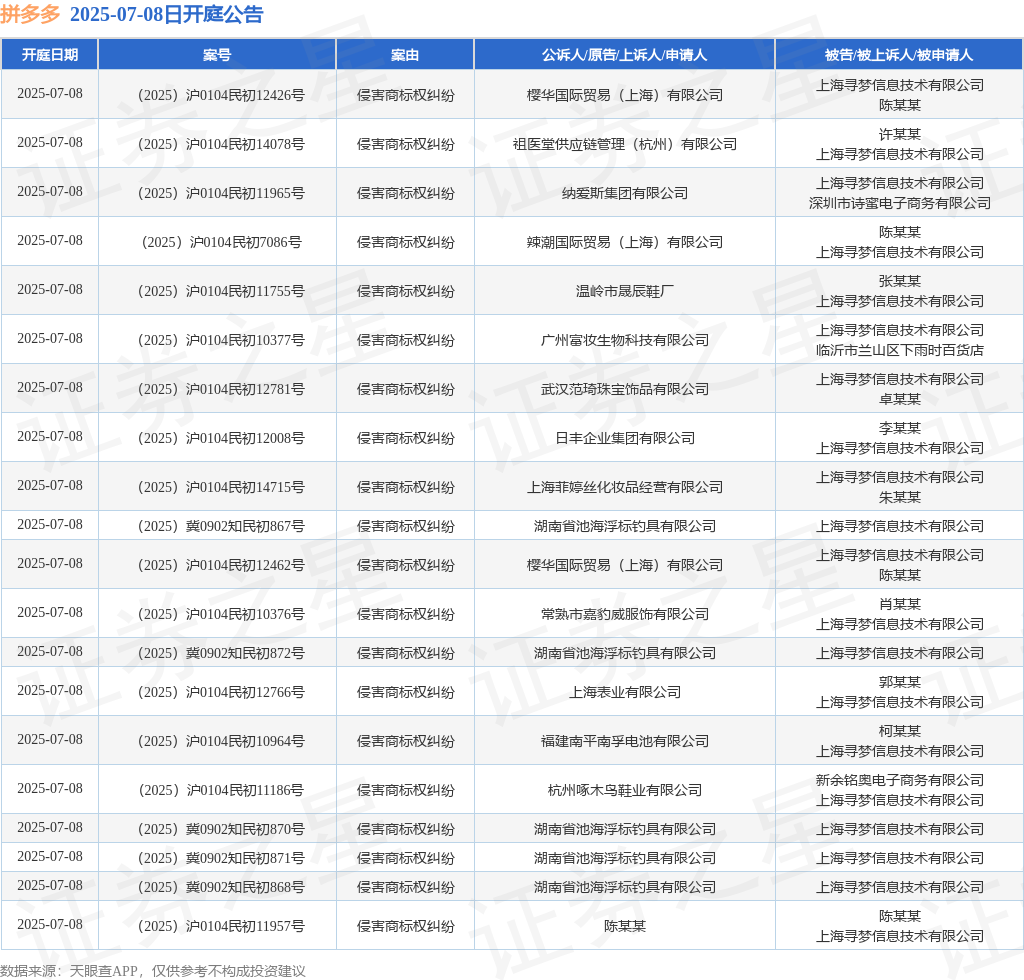
Task: Click defendant 卓某某
Action: click(x=899, y=399)
